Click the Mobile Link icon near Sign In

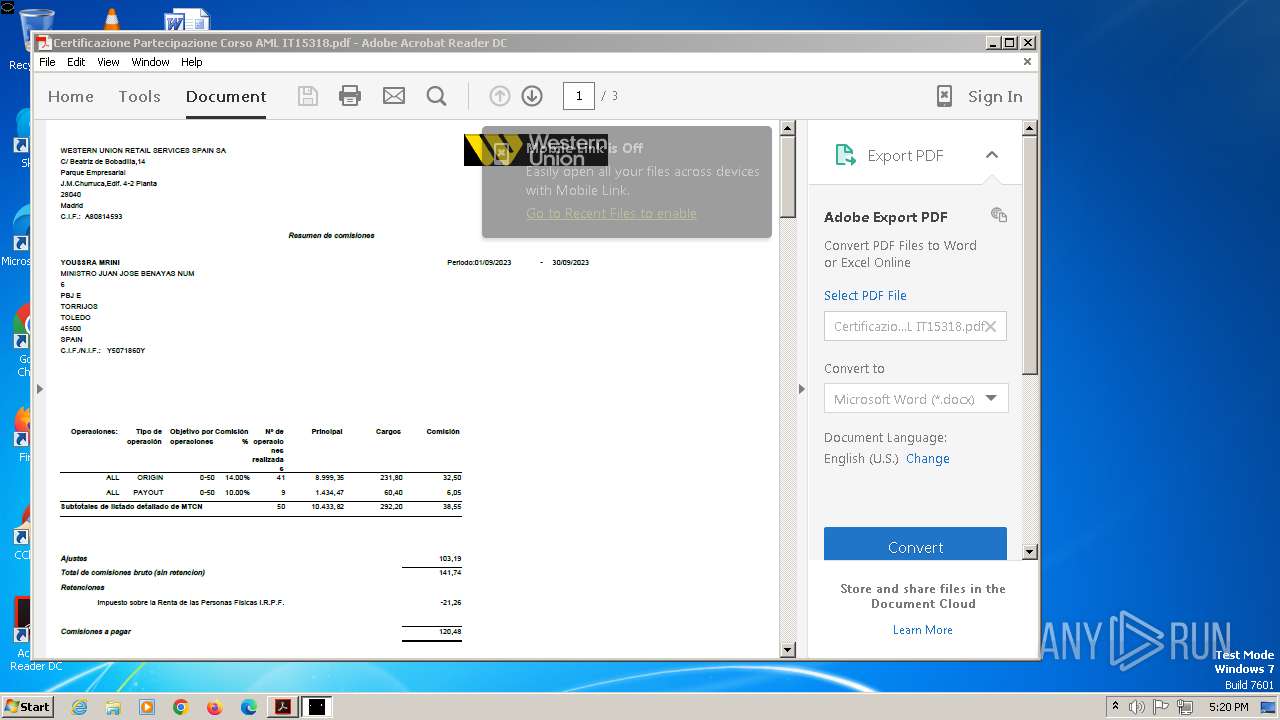point(944,96)
